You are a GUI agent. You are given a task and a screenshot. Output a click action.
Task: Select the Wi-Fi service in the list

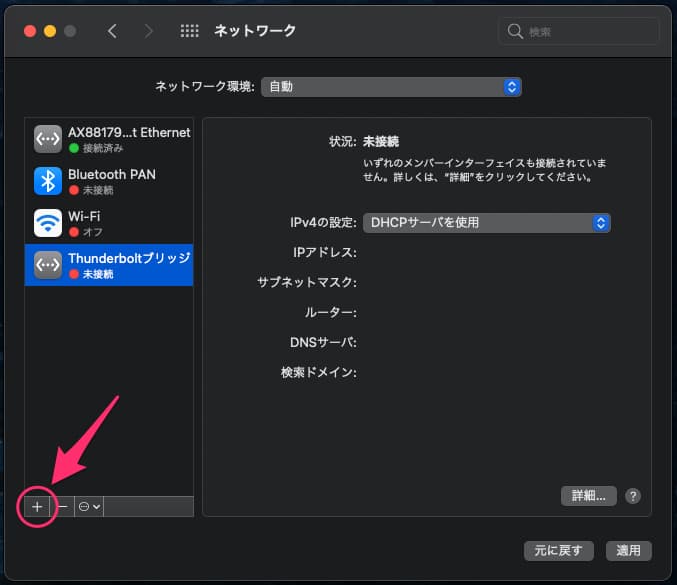point(109,223)
